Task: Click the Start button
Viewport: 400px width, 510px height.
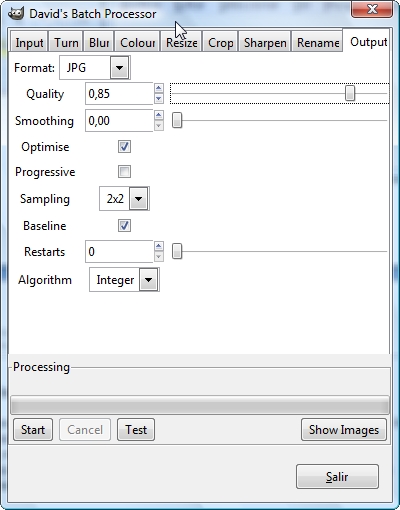Action: point(33,430)
